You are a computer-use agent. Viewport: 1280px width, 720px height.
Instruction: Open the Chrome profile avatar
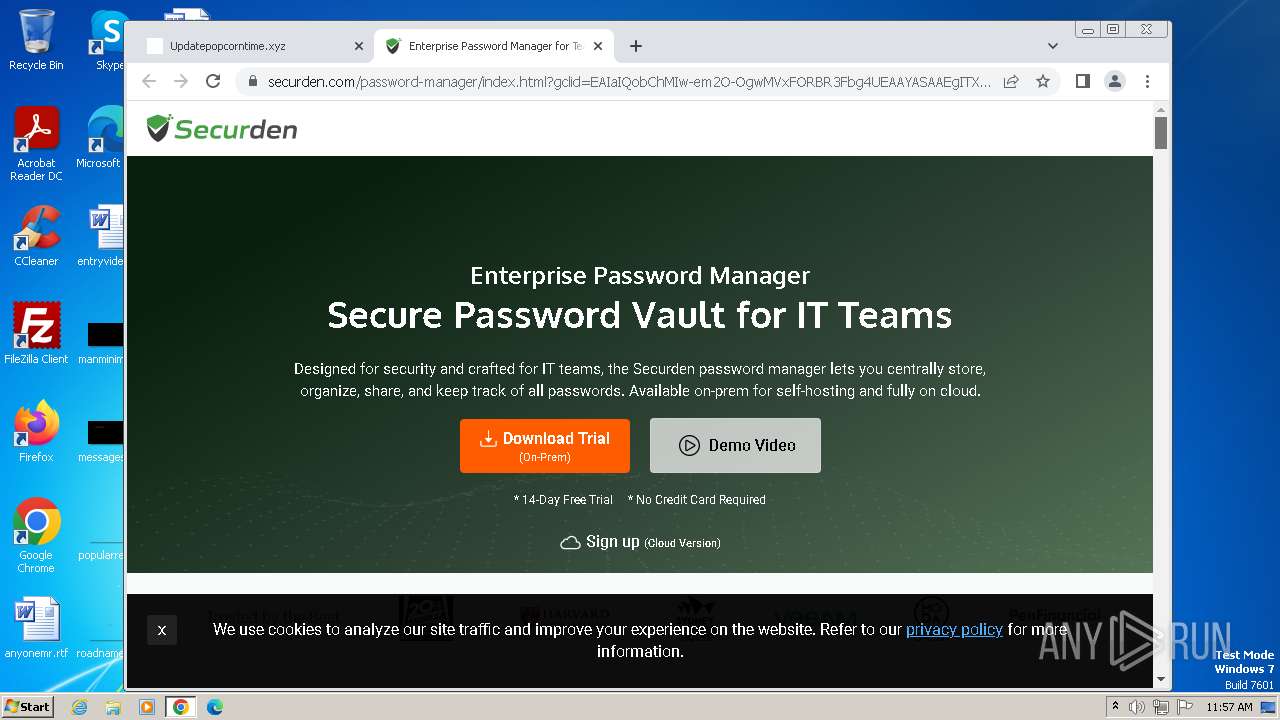(1115, 81)
